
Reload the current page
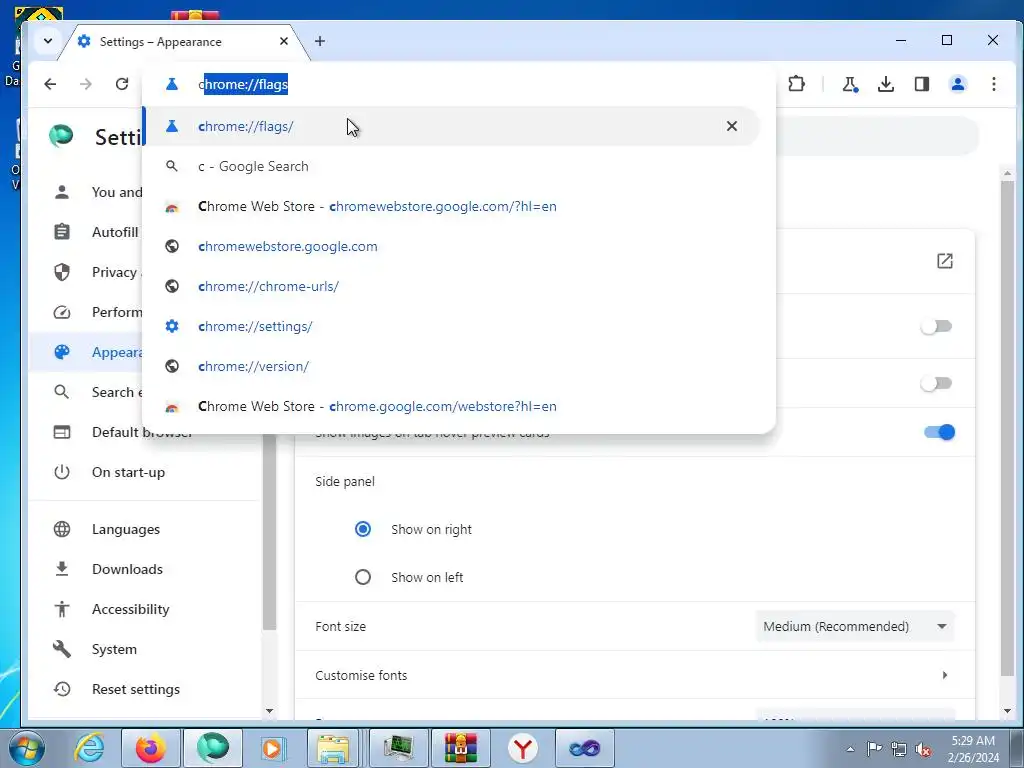coord(121,84)
